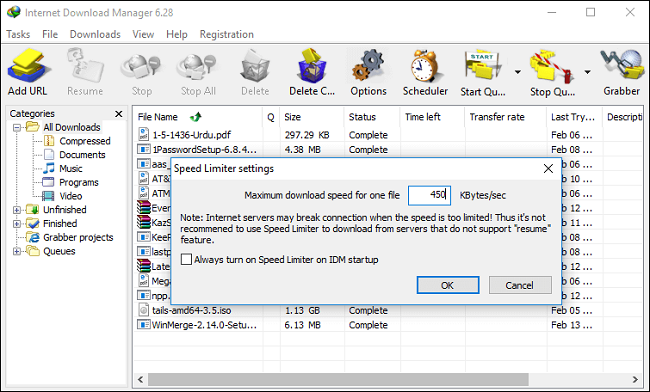This screenshot has height=392, width=650.
Task: Click Feb 13 last try cell
Action: pos(571,325)
